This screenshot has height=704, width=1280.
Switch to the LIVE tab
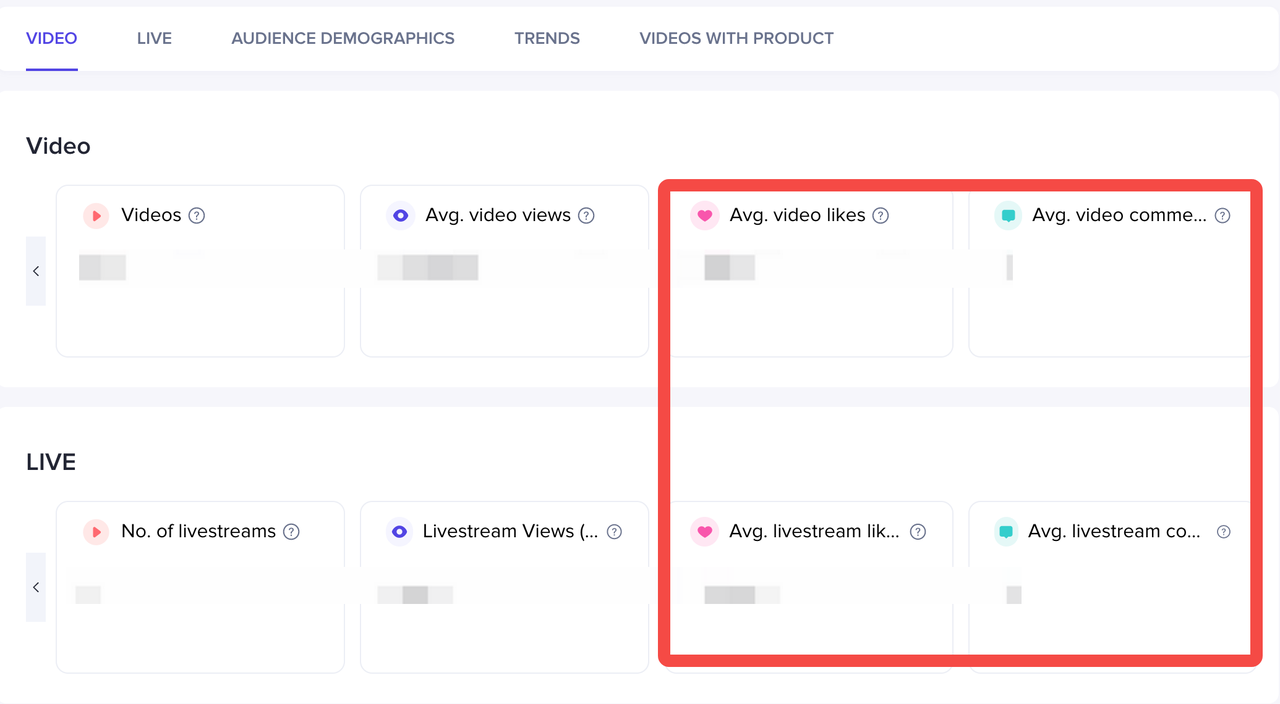(x=154, y=38)
